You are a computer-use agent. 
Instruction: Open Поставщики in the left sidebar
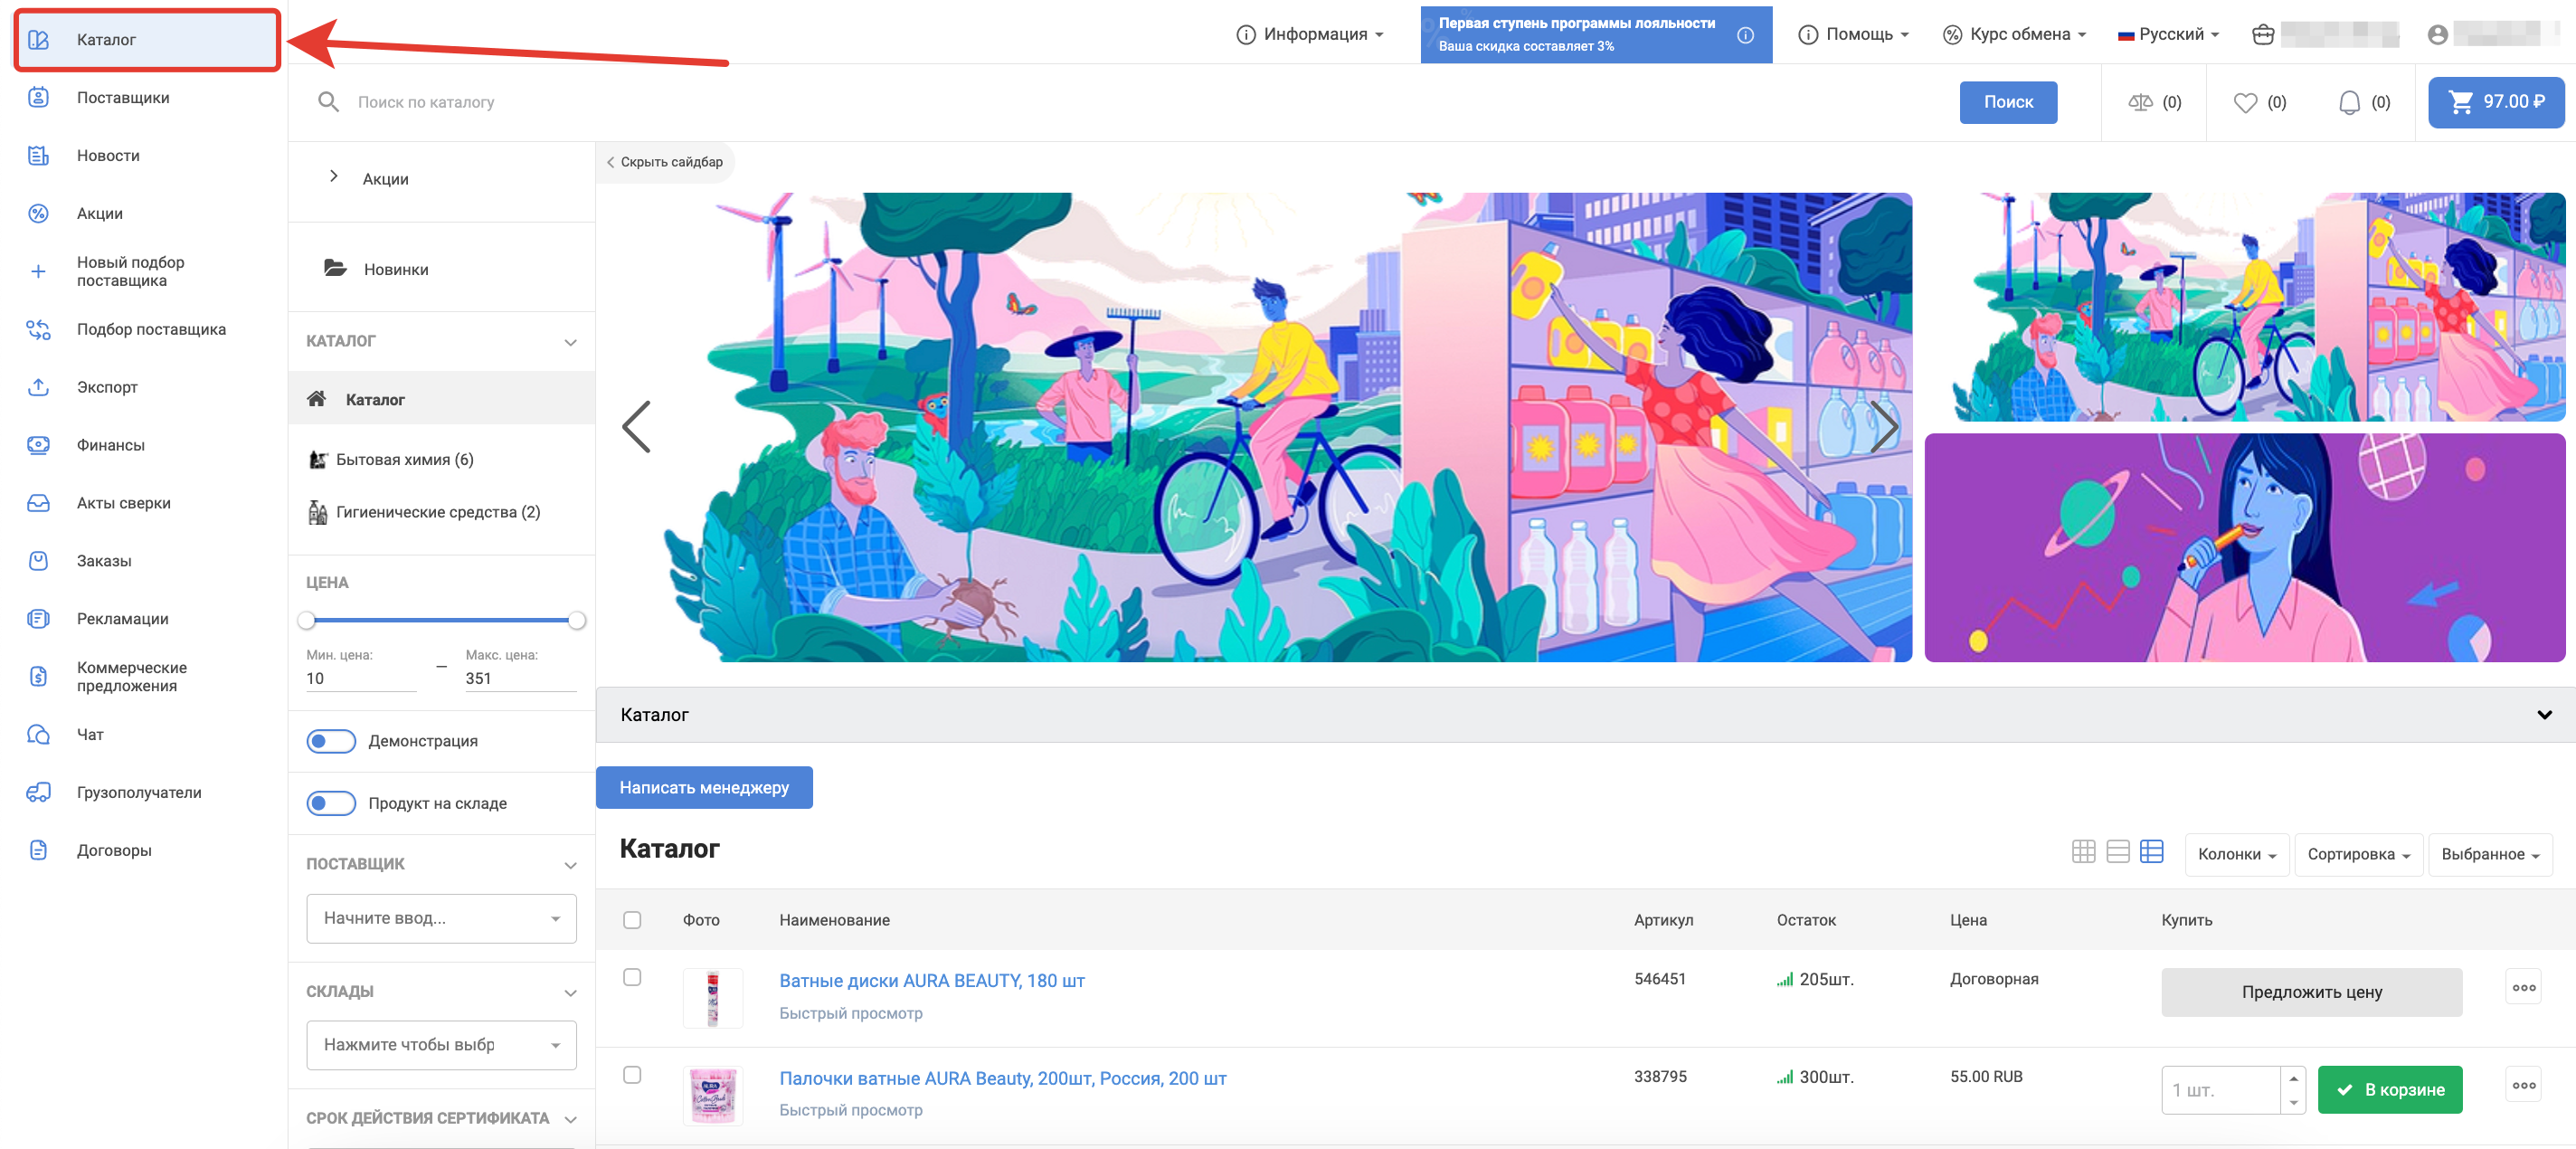click(x=122, y=98)
